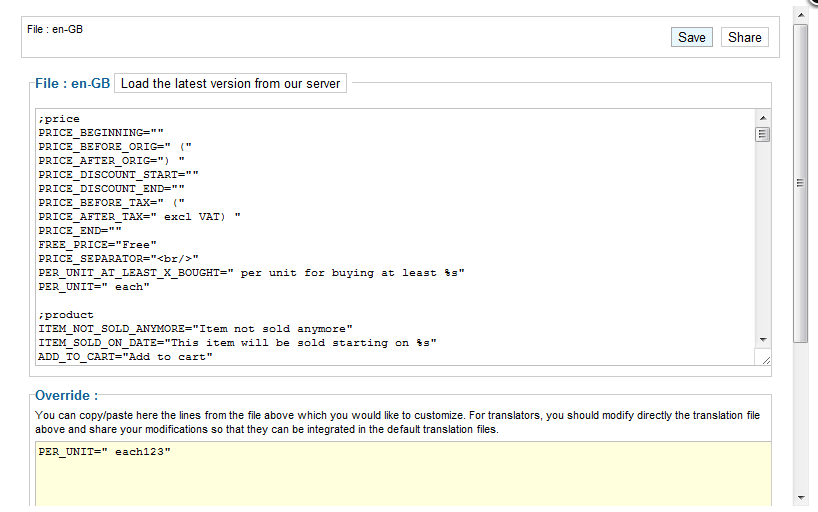
Task: Click the "Override :" section heading
Action: [66, 396]
